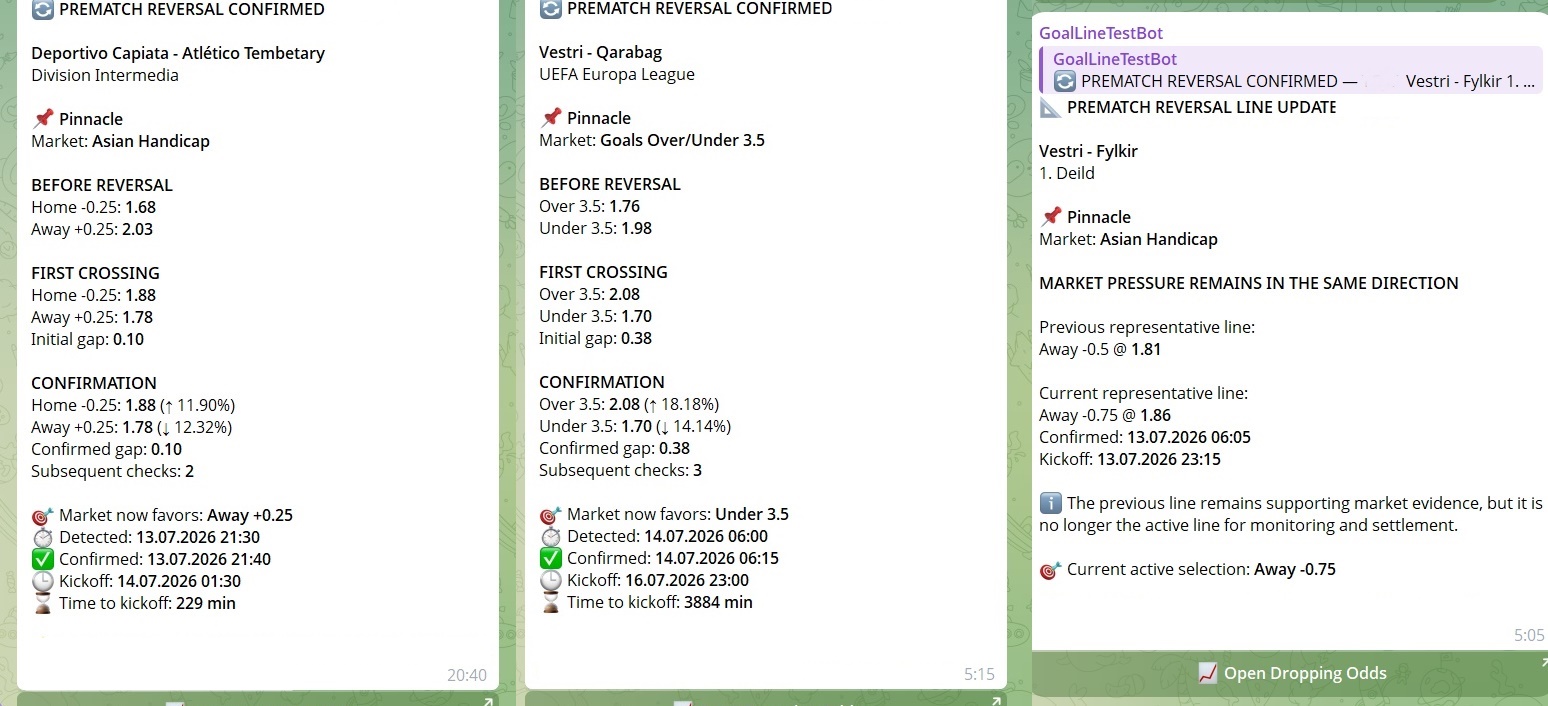Select 'Under 3.5: 1.98' line
This screenshot has width=1548, height=706.
click(x=595, y=228)
